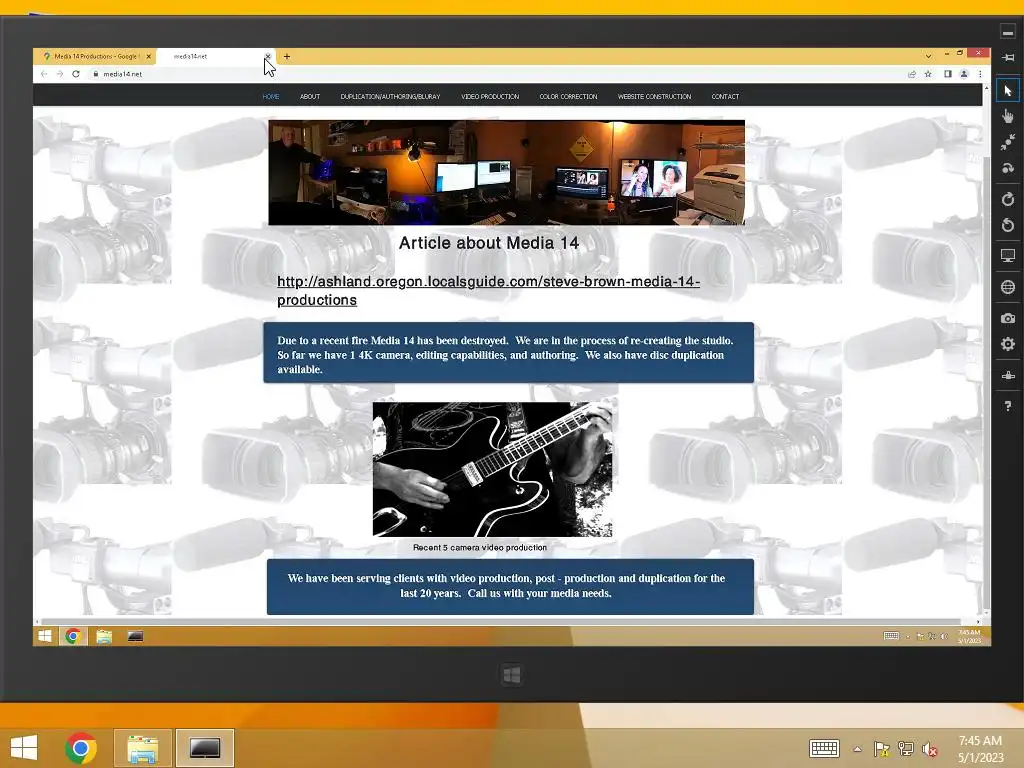Screen dimensions: 1024x768
Task: Open remote desktop Start button
Action: pos(44,636)
